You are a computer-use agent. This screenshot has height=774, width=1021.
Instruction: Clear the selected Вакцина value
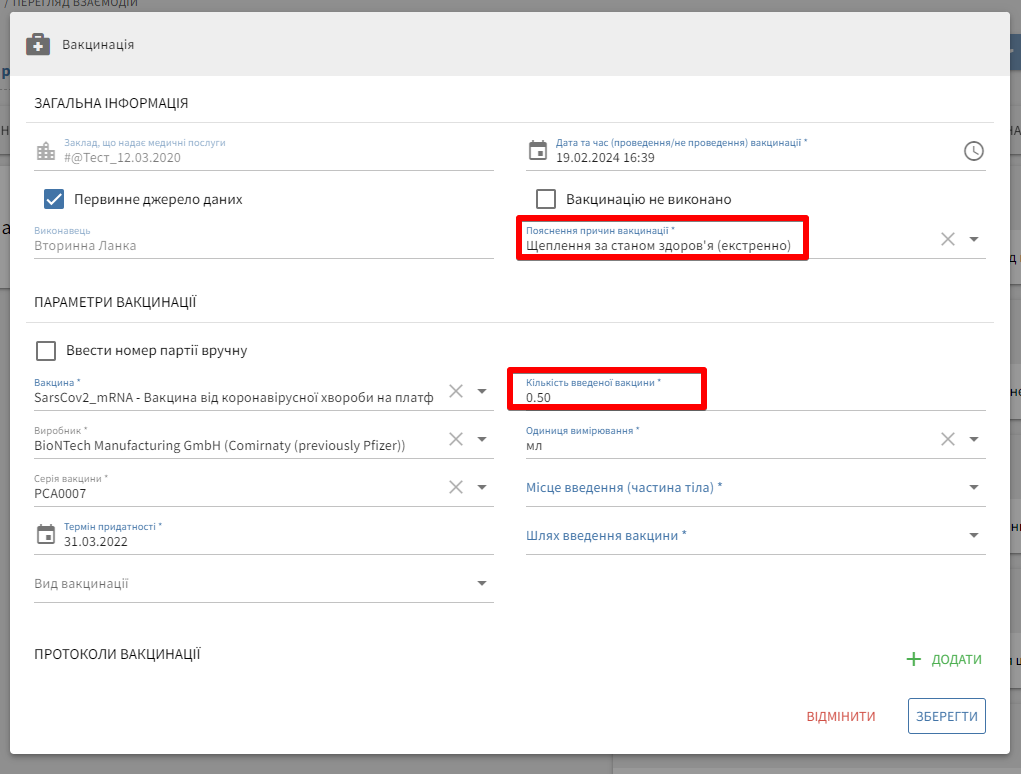(x=456, y=391)
